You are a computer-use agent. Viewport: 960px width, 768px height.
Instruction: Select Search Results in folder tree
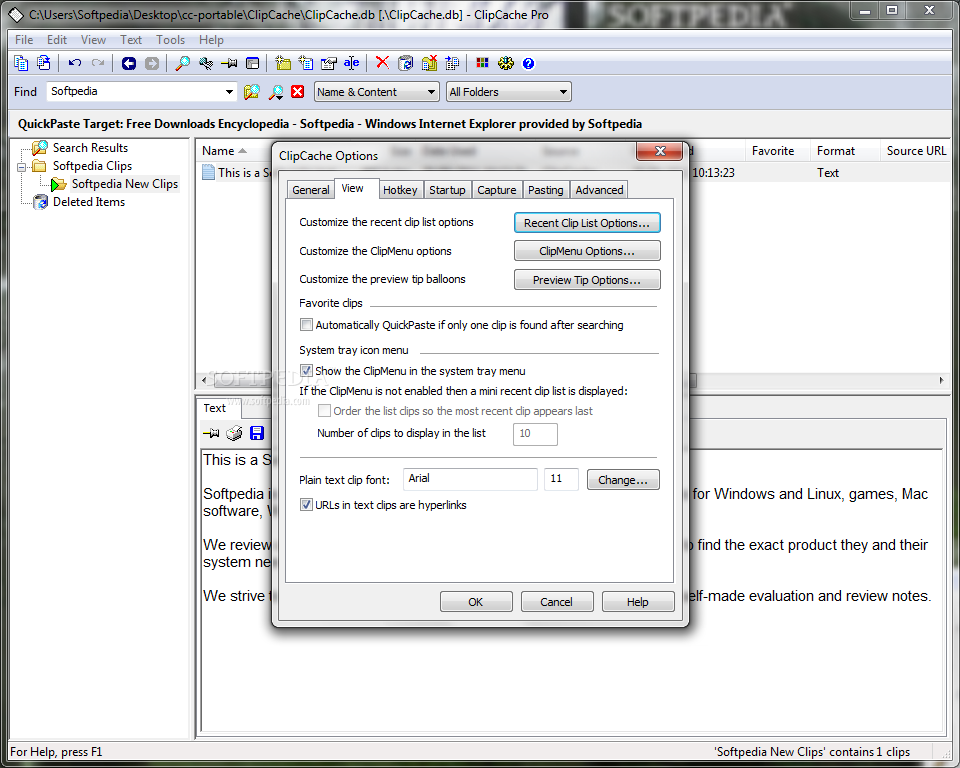click(90, 148)
